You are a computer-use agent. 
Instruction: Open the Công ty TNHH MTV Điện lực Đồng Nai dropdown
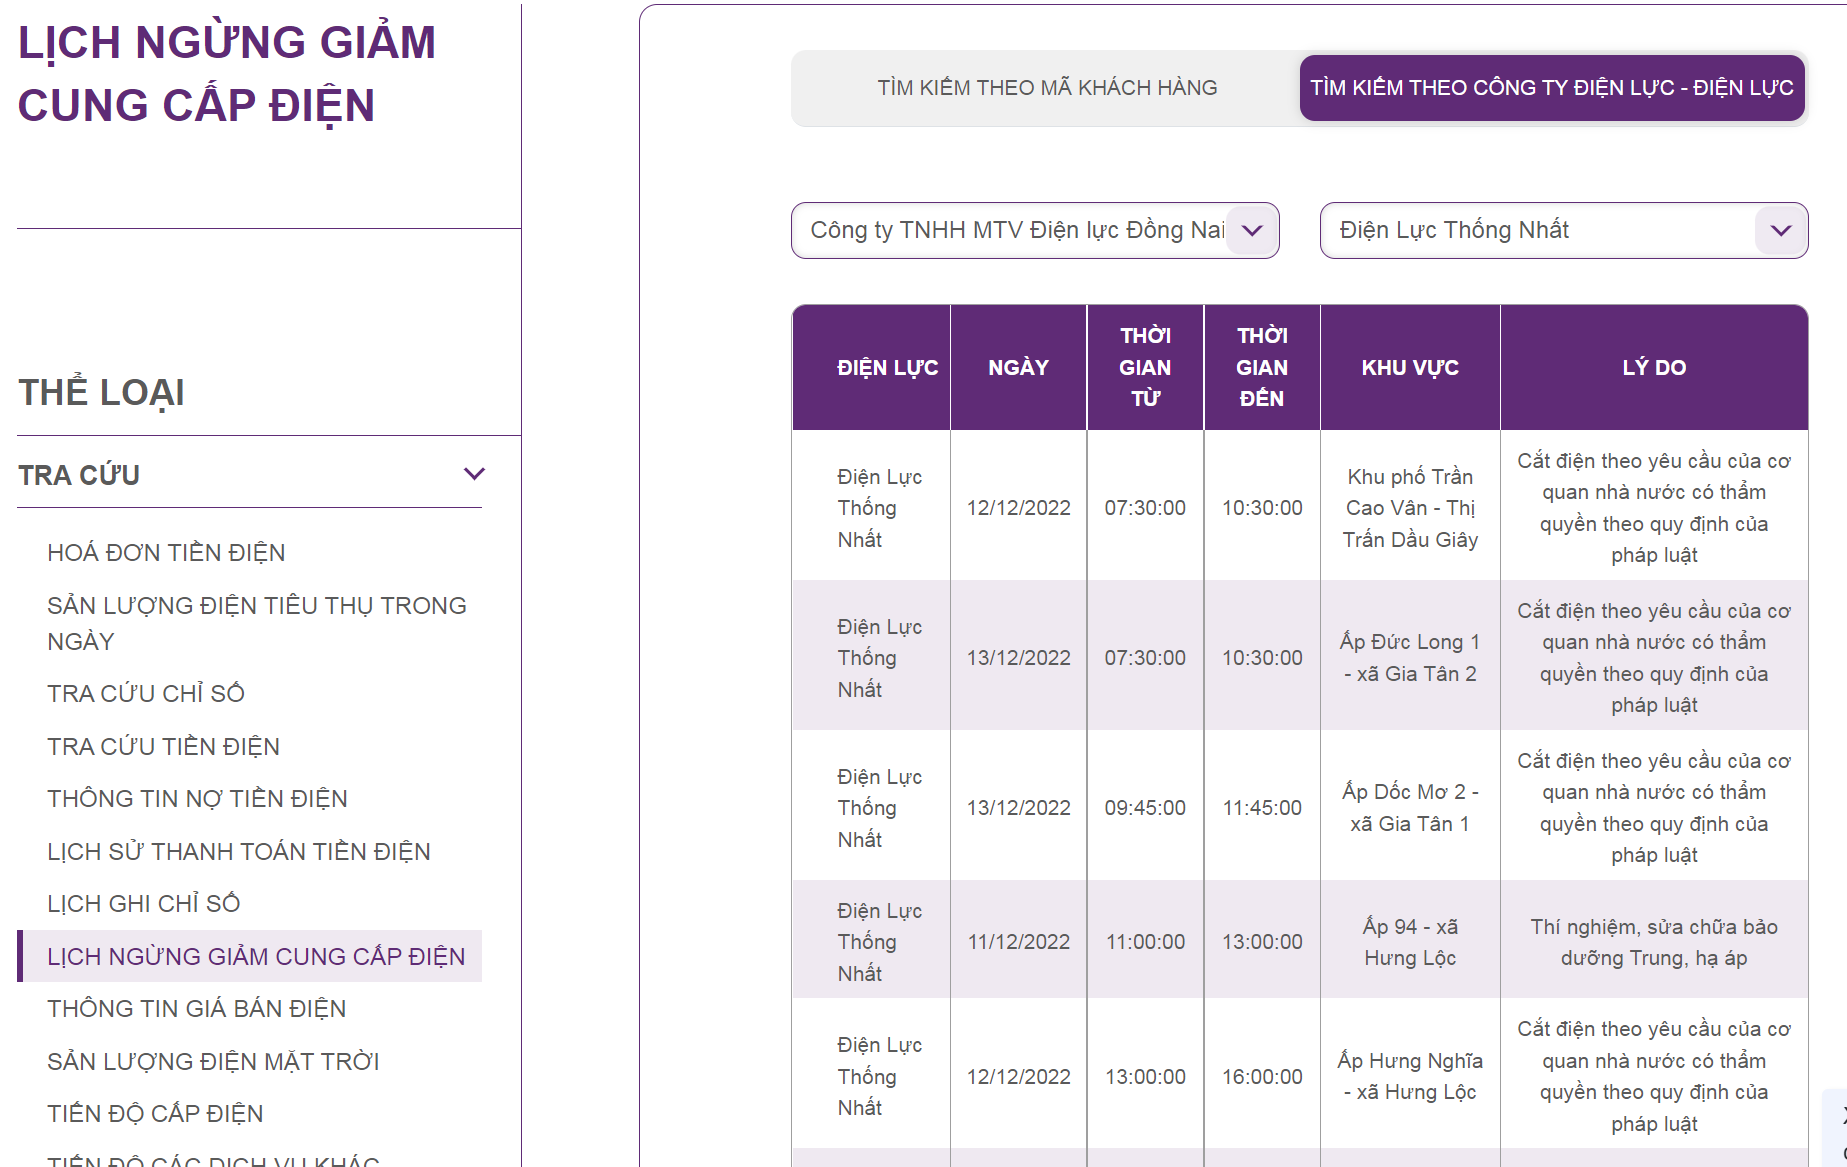point(1035,231)
